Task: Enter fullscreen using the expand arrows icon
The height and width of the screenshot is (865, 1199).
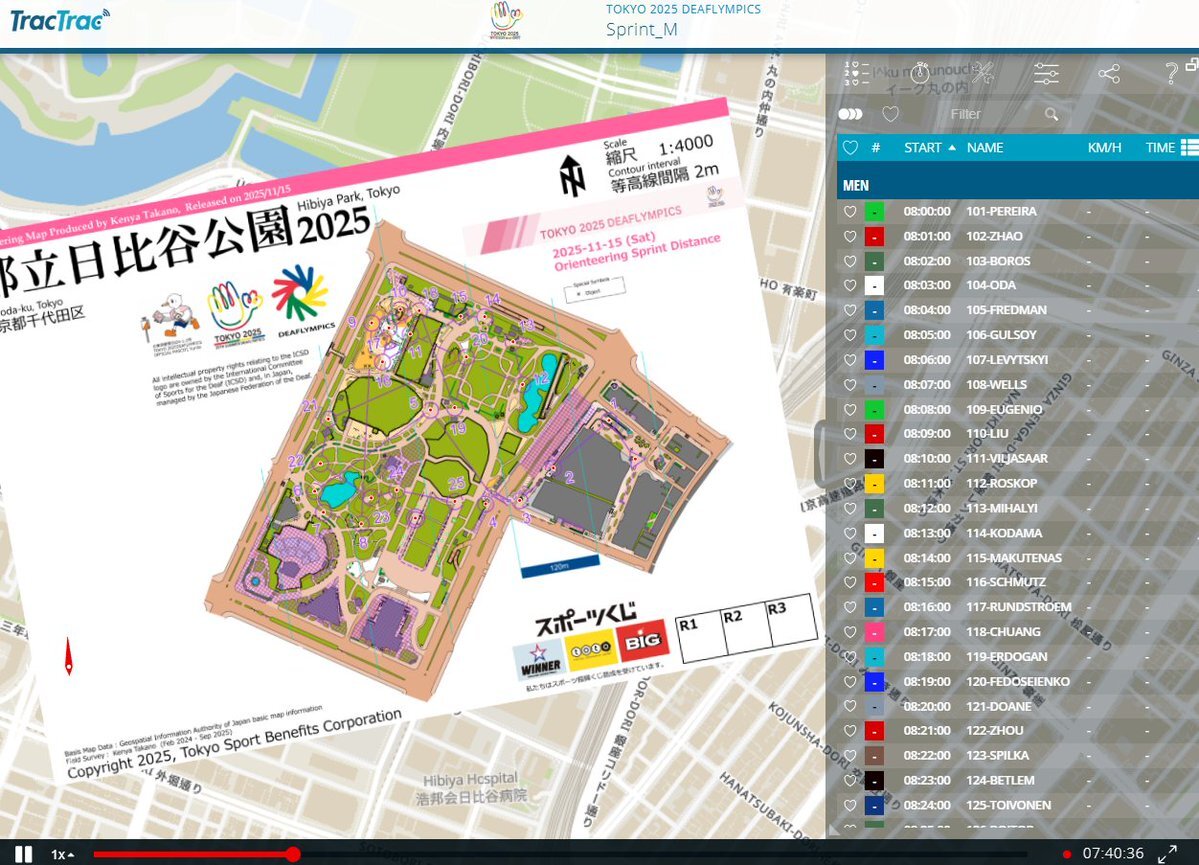Action: (1167, 854)
